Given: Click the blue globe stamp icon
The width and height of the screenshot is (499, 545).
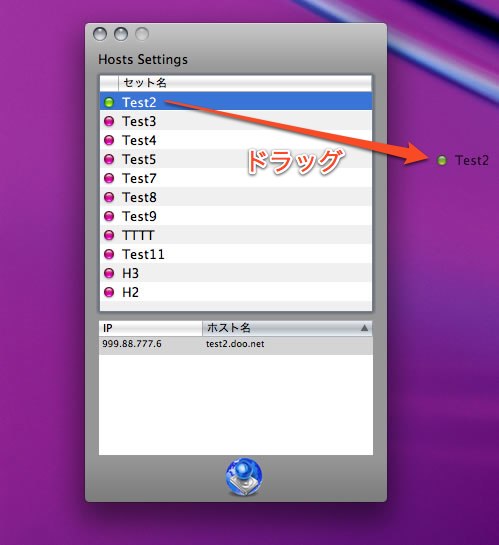Looking at the screenshot, I should (x=244, y=477).
